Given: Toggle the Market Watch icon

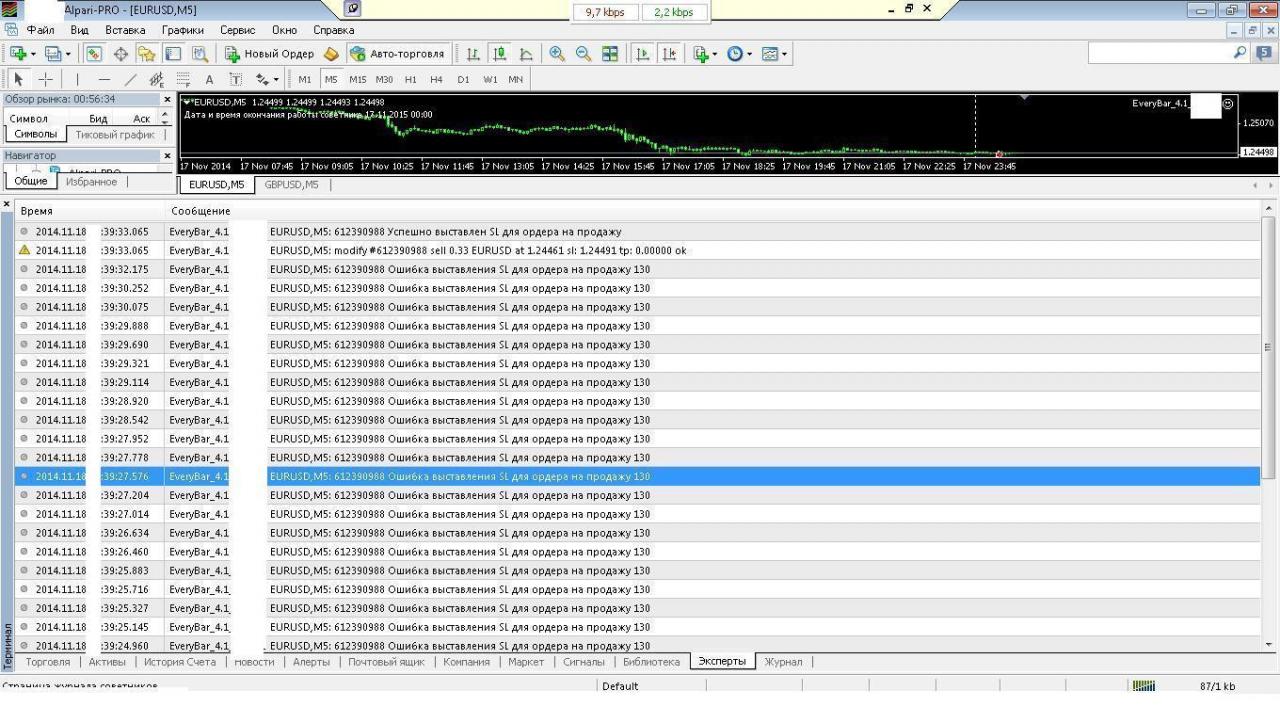Looking at the screenshot, I should coord(95,54).
